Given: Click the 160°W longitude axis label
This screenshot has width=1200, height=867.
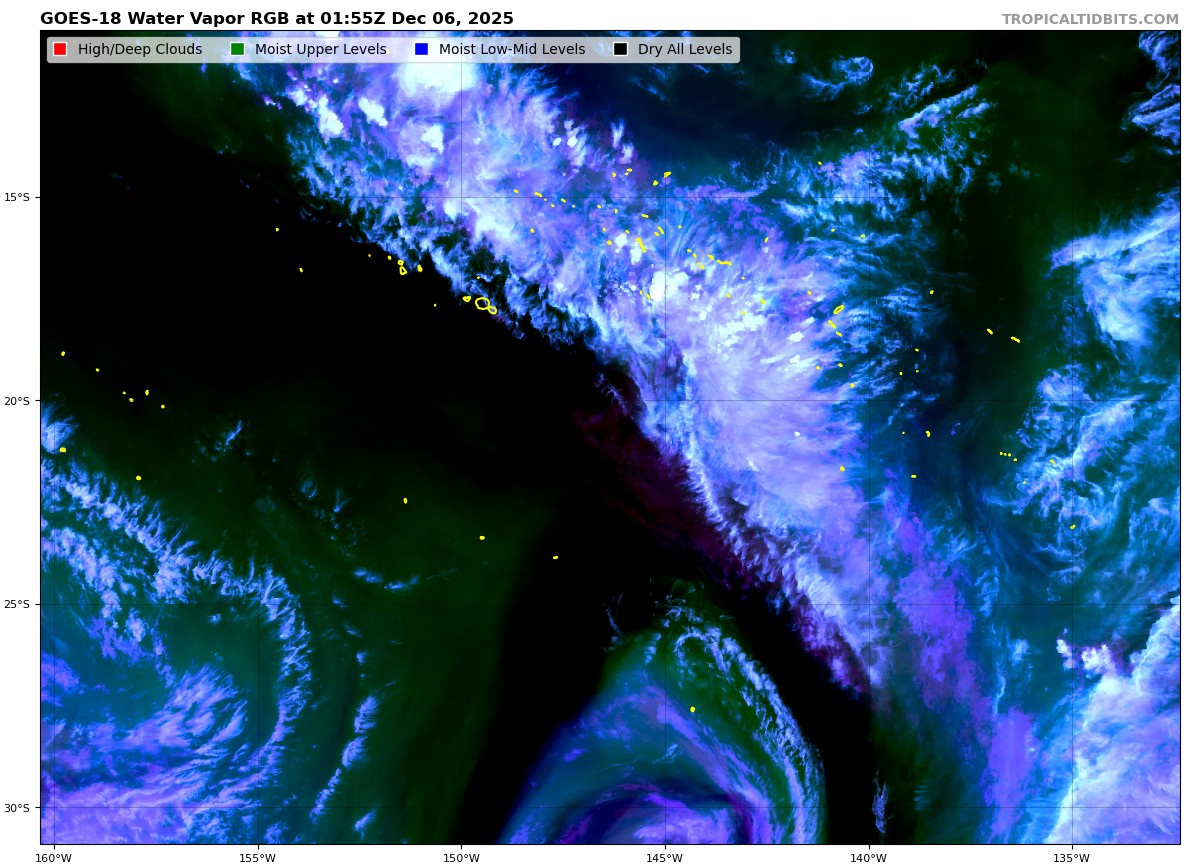Looking at the screenshot, I should tap(54, 857).
